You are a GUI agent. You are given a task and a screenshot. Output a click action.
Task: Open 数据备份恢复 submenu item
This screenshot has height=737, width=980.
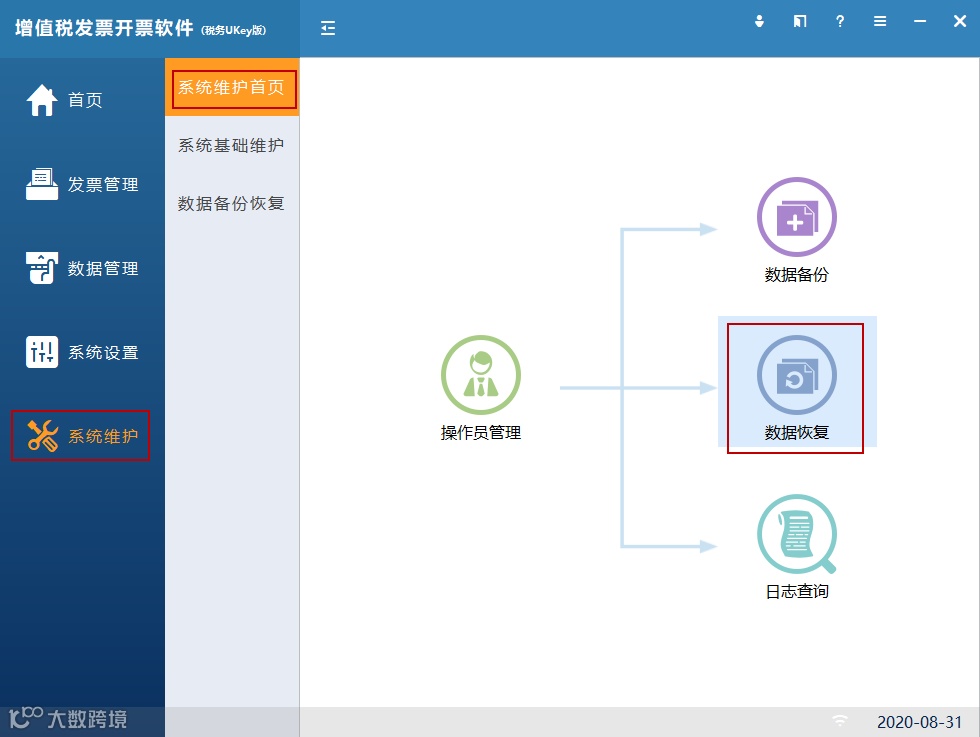[x=232, y=203]
